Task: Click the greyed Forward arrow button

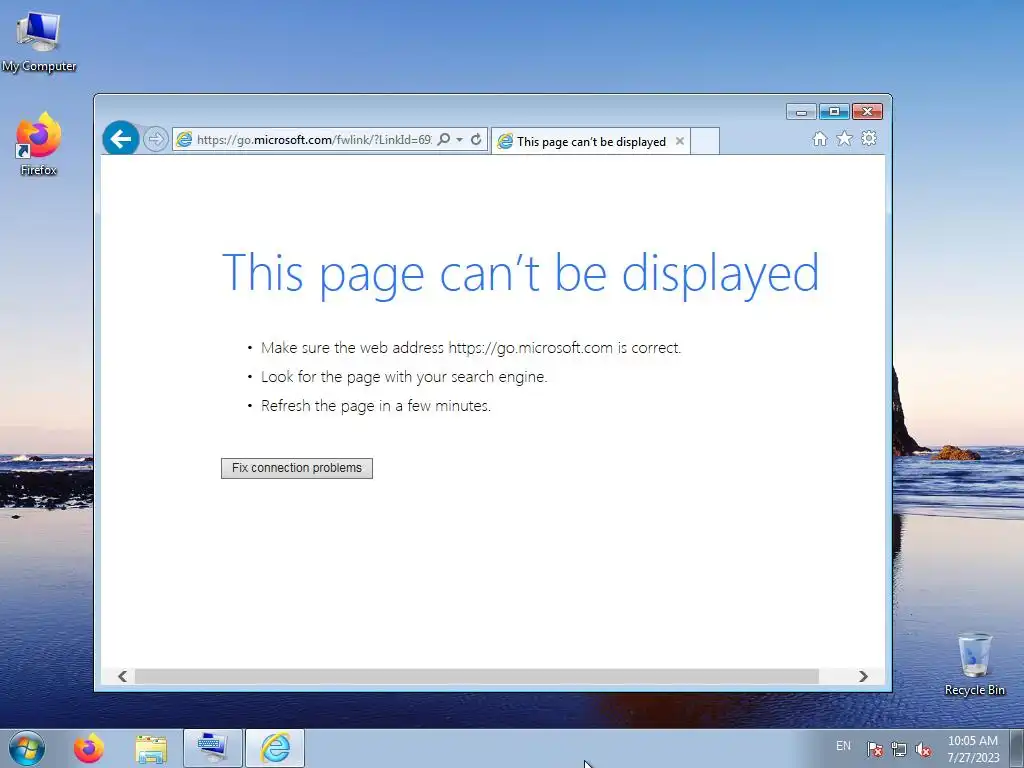Action: (155, 139)
